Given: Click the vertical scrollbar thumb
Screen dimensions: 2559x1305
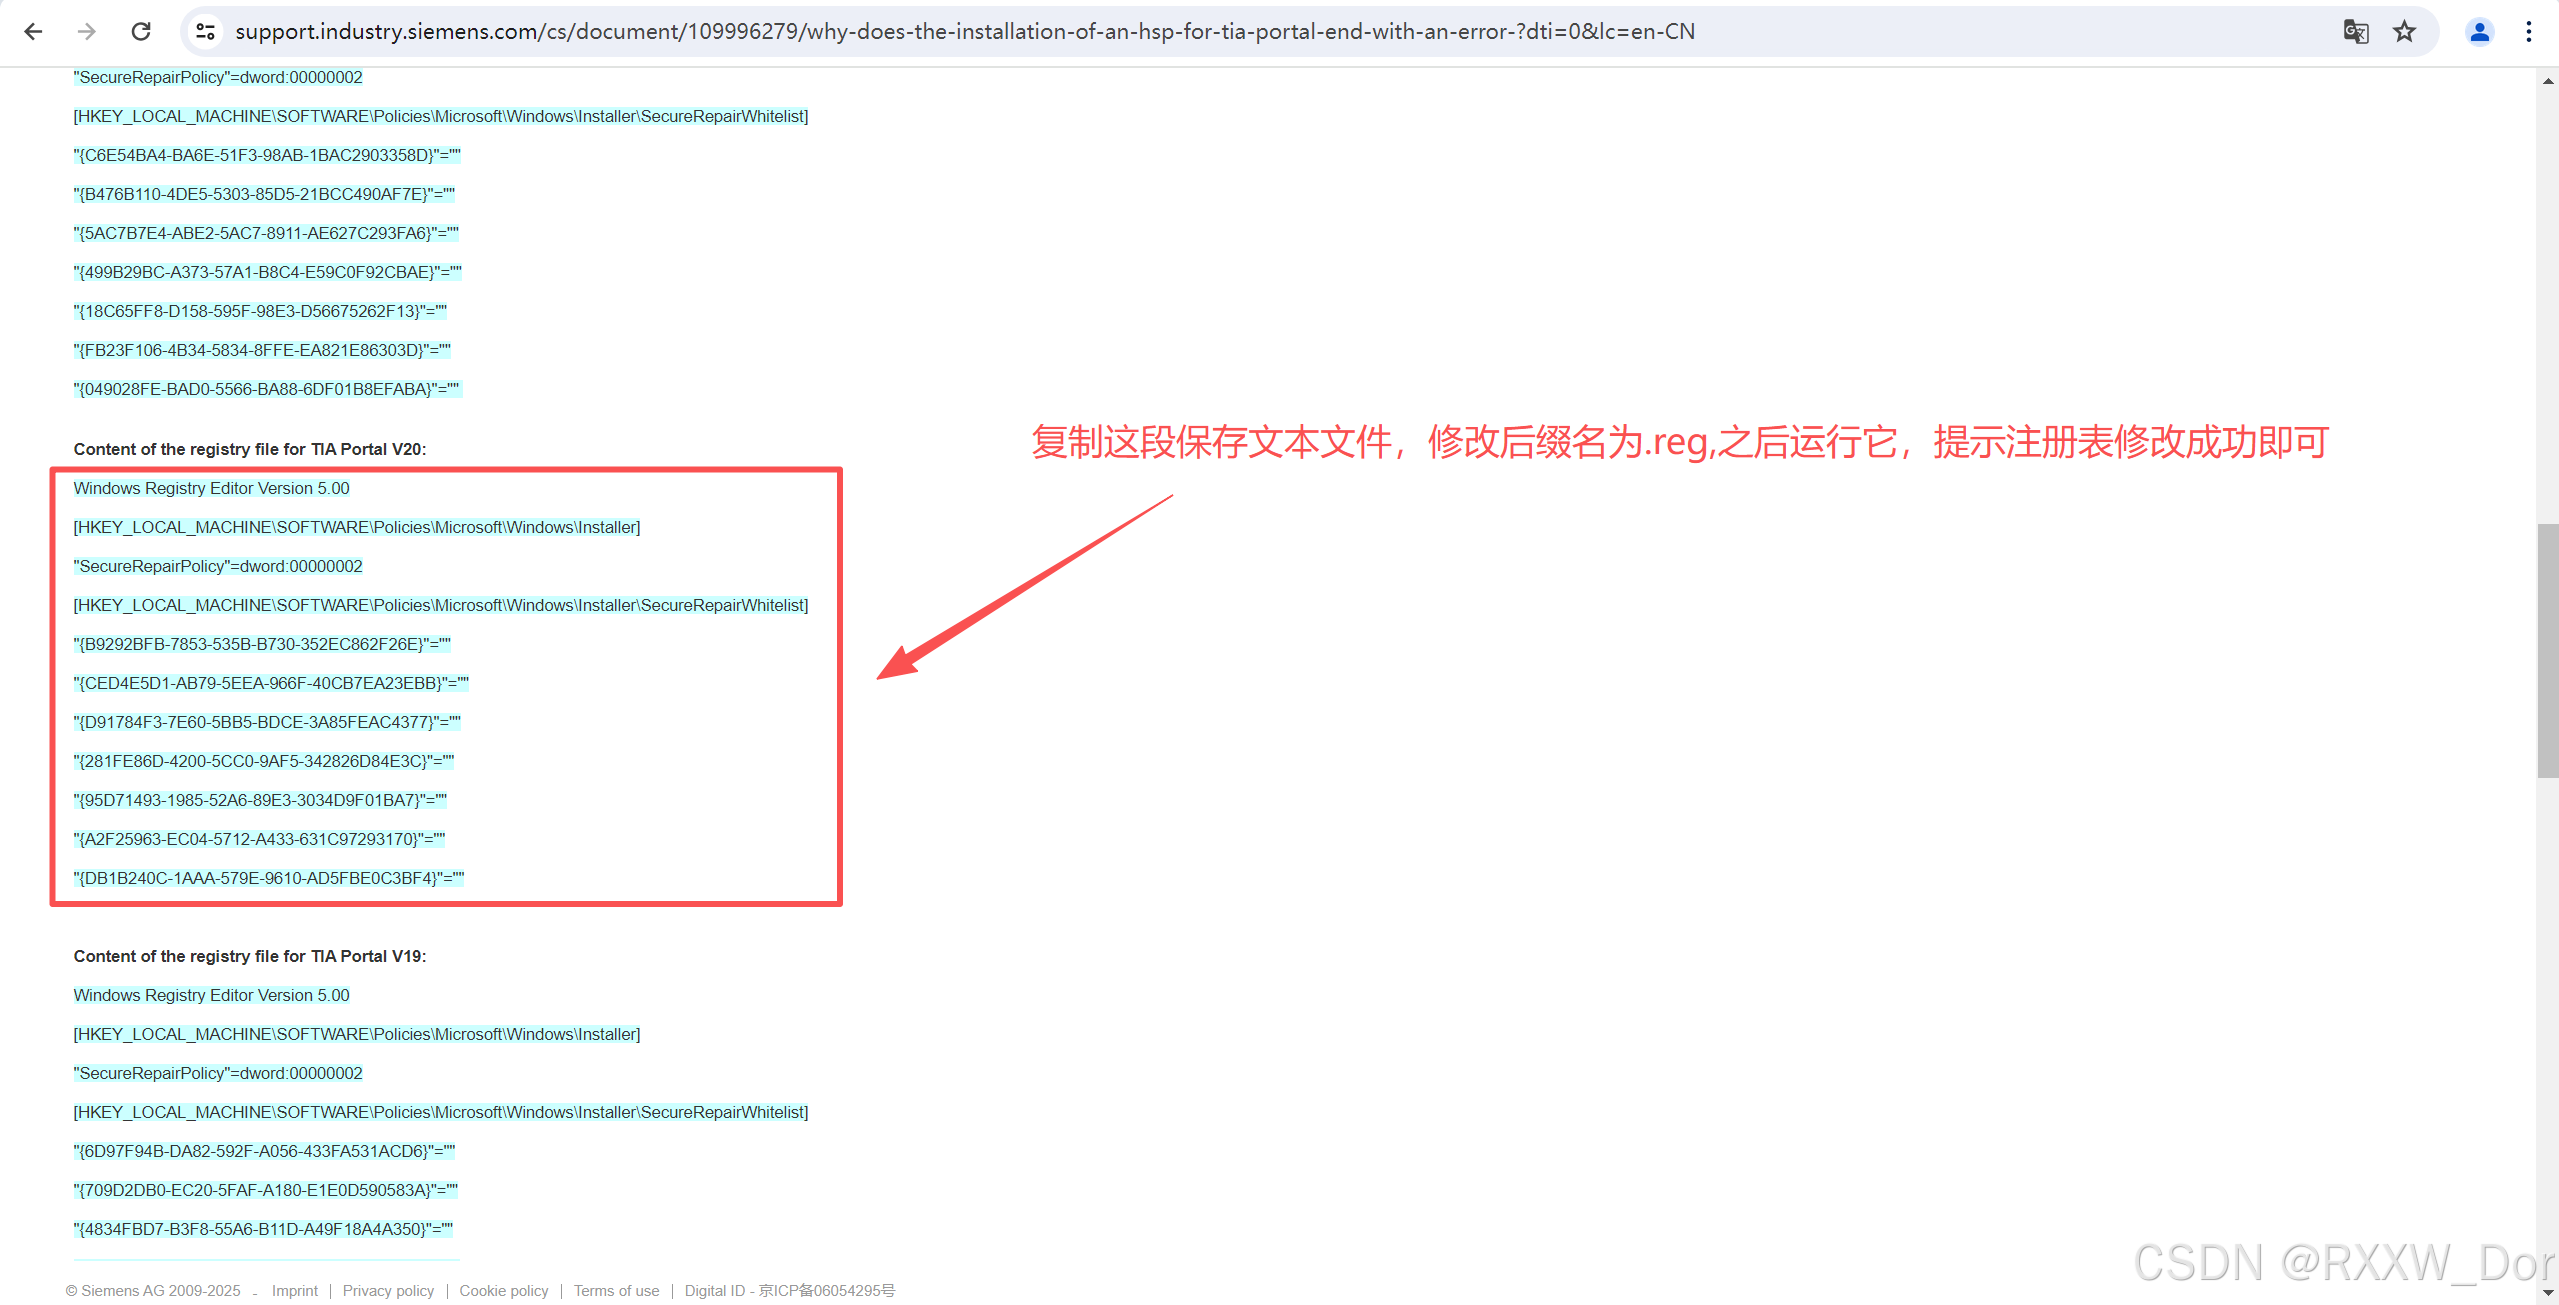Looking at the screenshot, I should click(2547, 650).
